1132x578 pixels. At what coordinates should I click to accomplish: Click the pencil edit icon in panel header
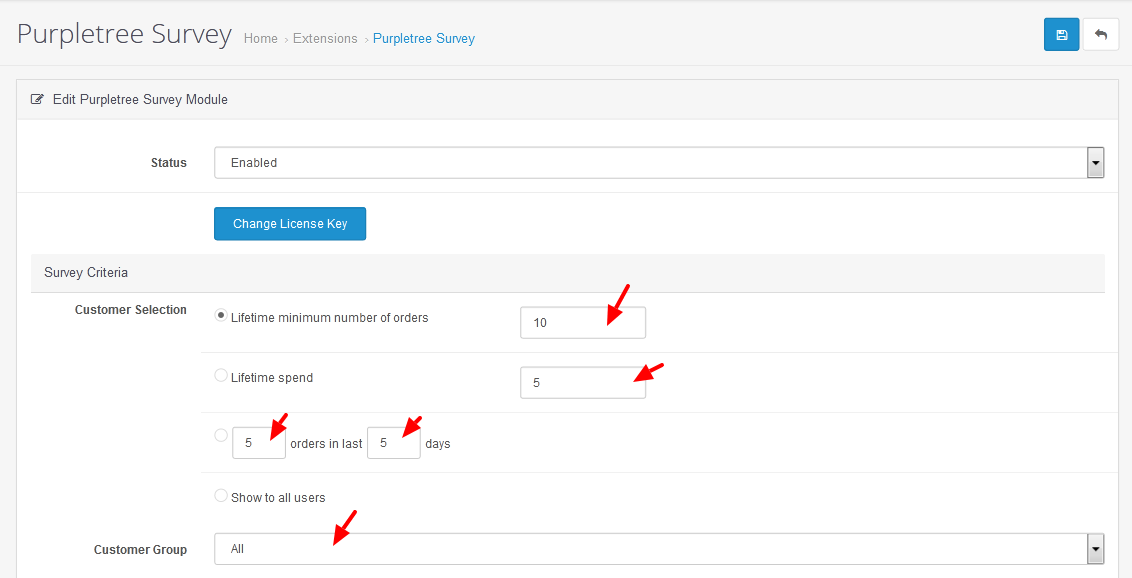coord(37,100)
